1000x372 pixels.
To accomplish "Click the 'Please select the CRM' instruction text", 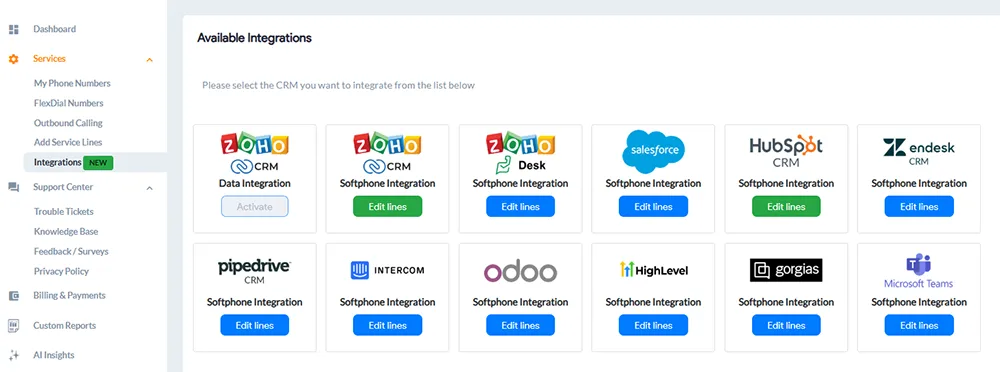I will tap(339, 86).
